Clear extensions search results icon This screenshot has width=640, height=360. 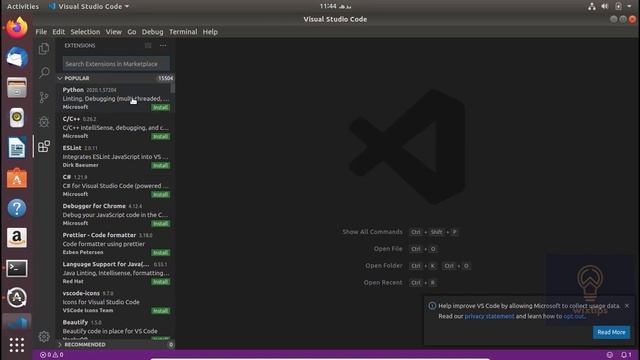click(148, 45)
